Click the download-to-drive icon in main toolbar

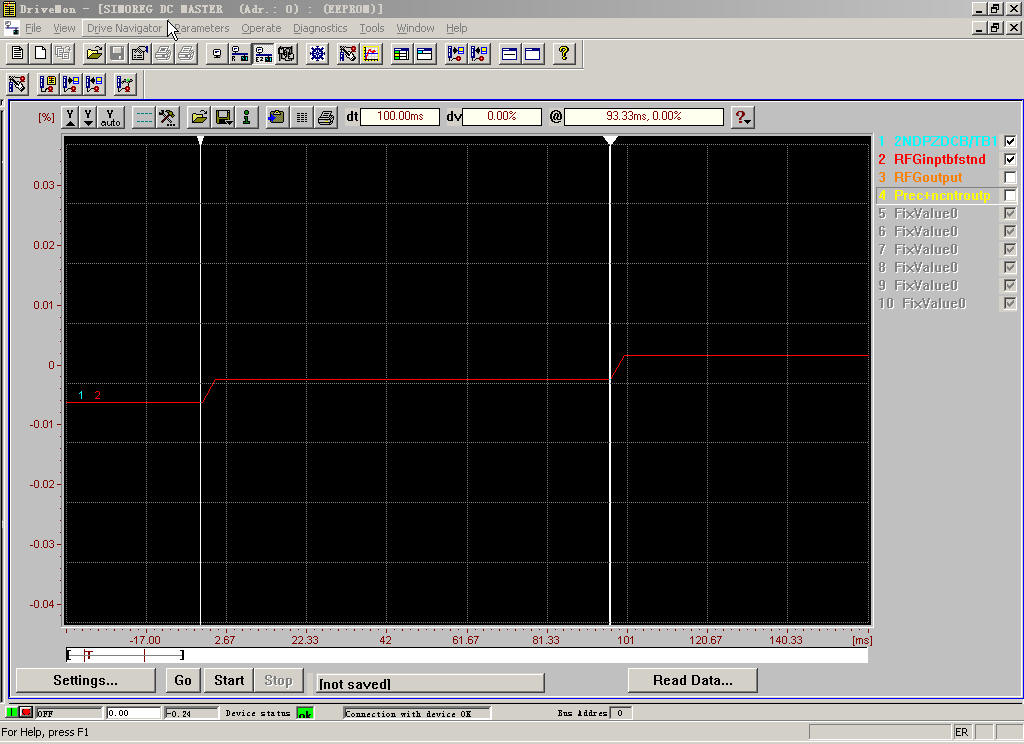point(456,54)
